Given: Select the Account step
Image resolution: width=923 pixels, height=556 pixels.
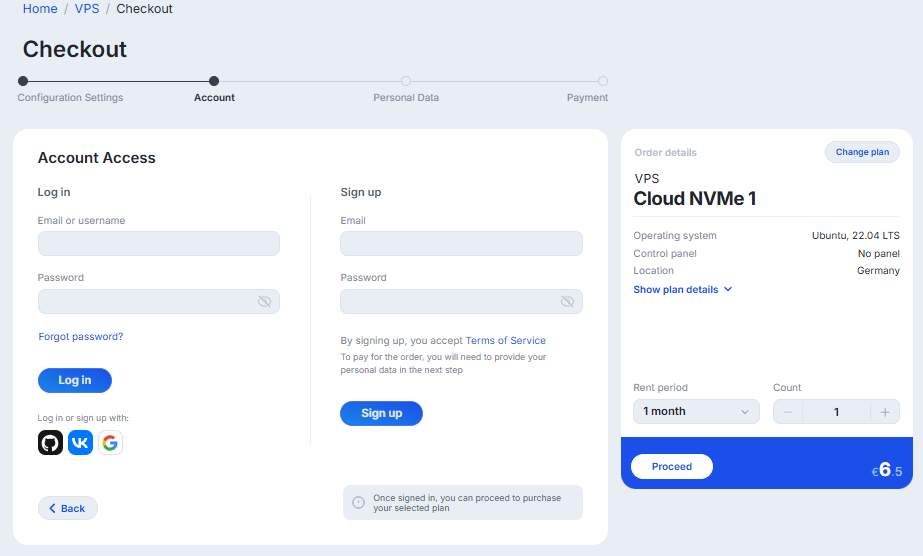Looking at the screenshot, I should tap(214, 98).
